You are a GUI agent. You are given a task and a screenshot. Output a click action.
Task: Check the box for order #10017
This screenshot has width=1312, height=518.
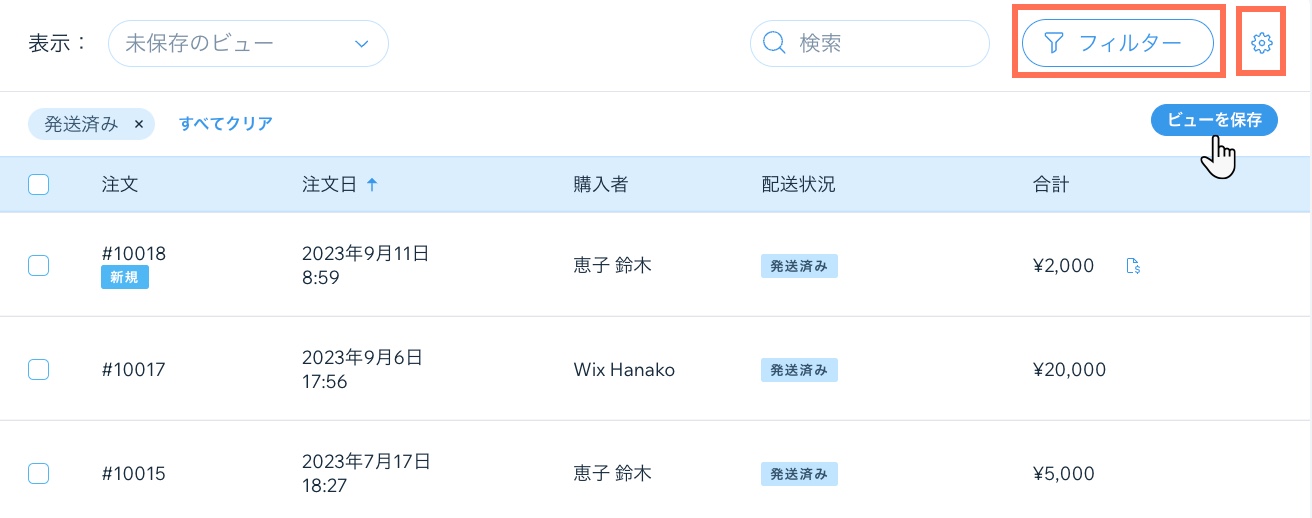click(x=39, y=369)
